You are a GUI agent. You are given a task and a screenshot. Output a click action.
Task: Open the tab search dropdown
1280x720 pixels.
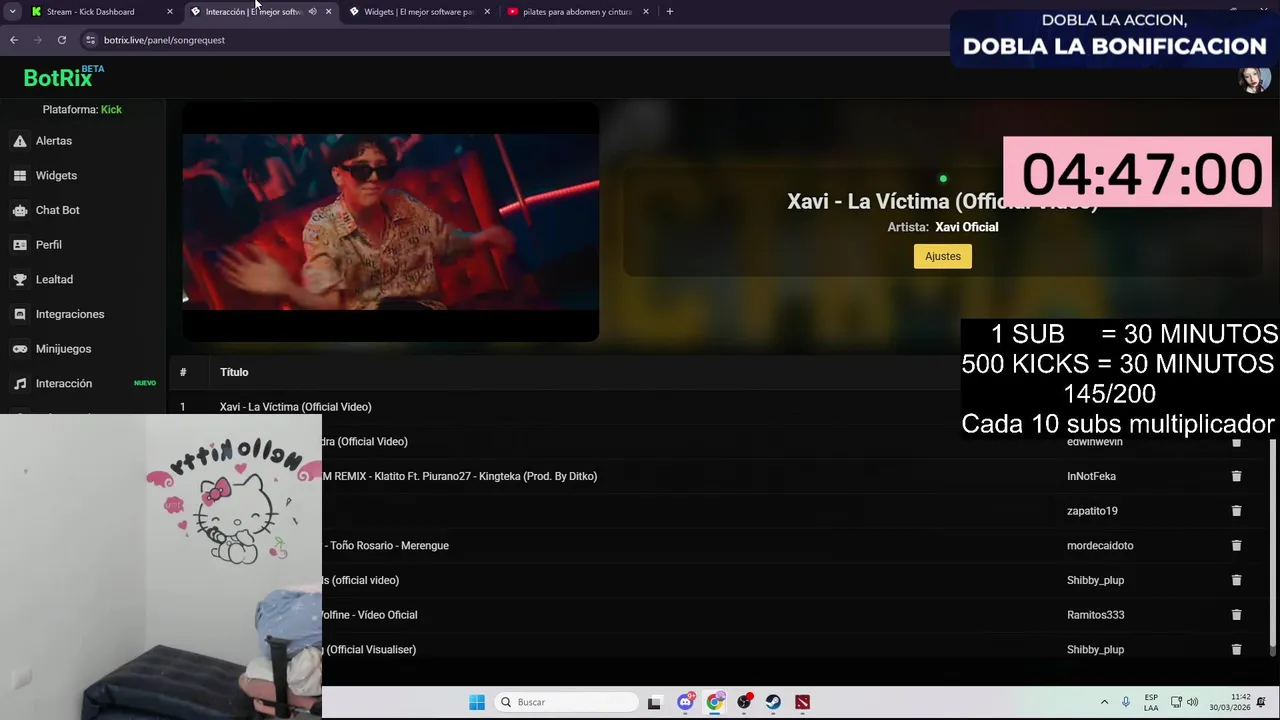coord(12,12)
